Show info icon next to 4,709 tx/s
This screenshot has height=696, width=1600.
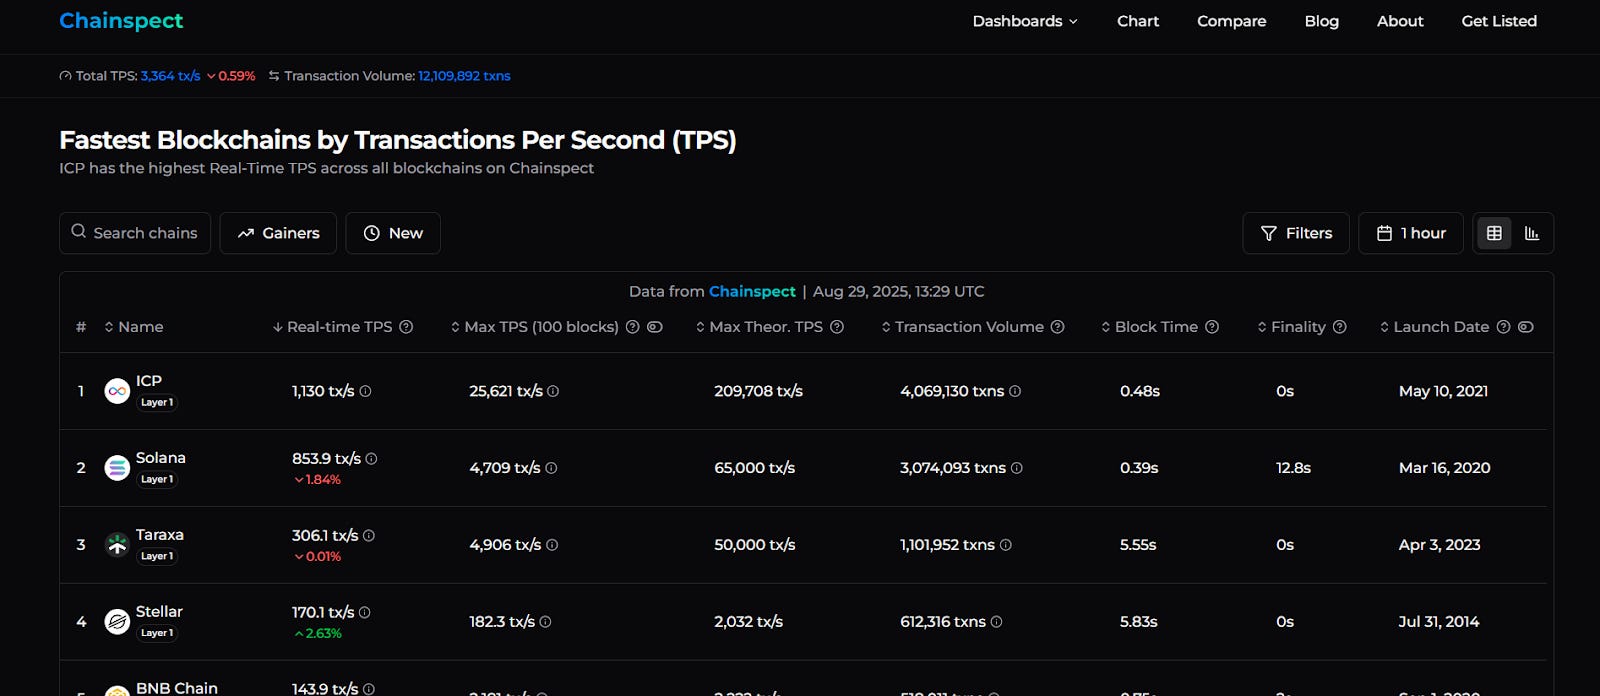tap(551, 468)
